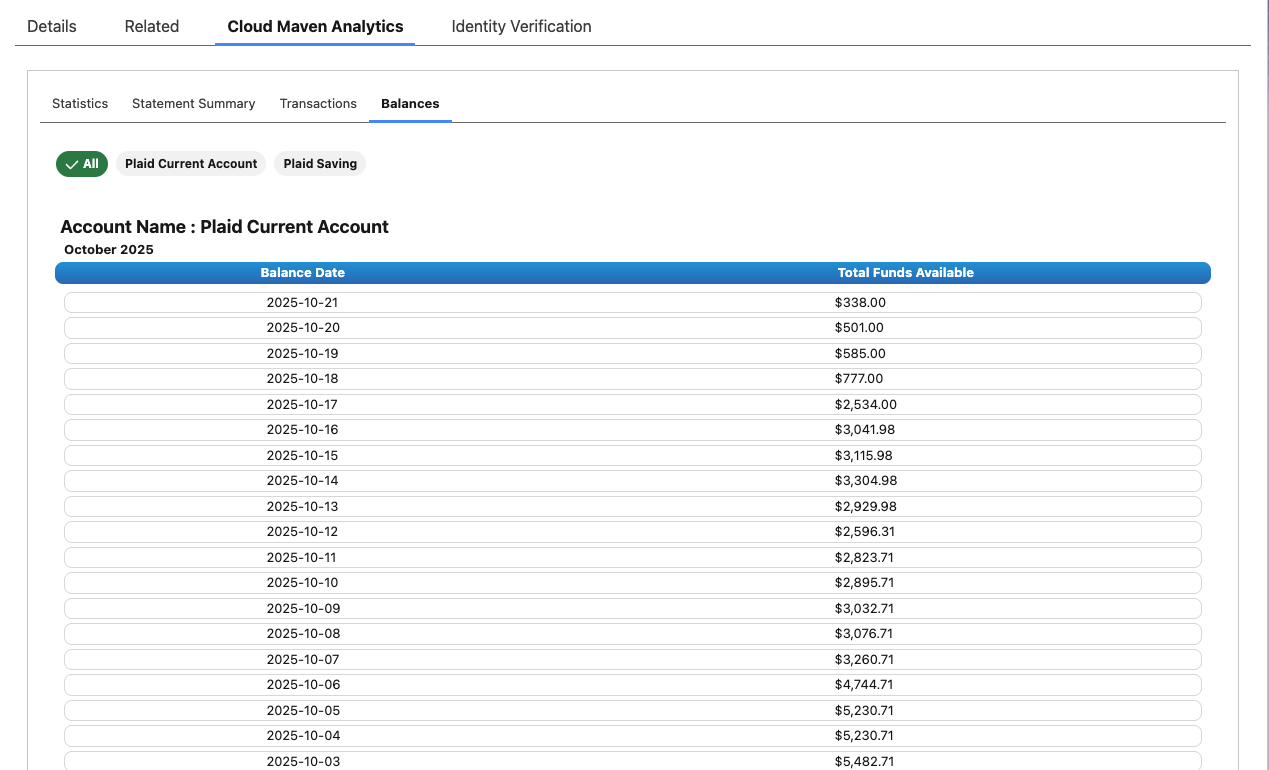Filter by Plaid Current Account pill
Screen dimensions: 1269x770
[191, 164]
